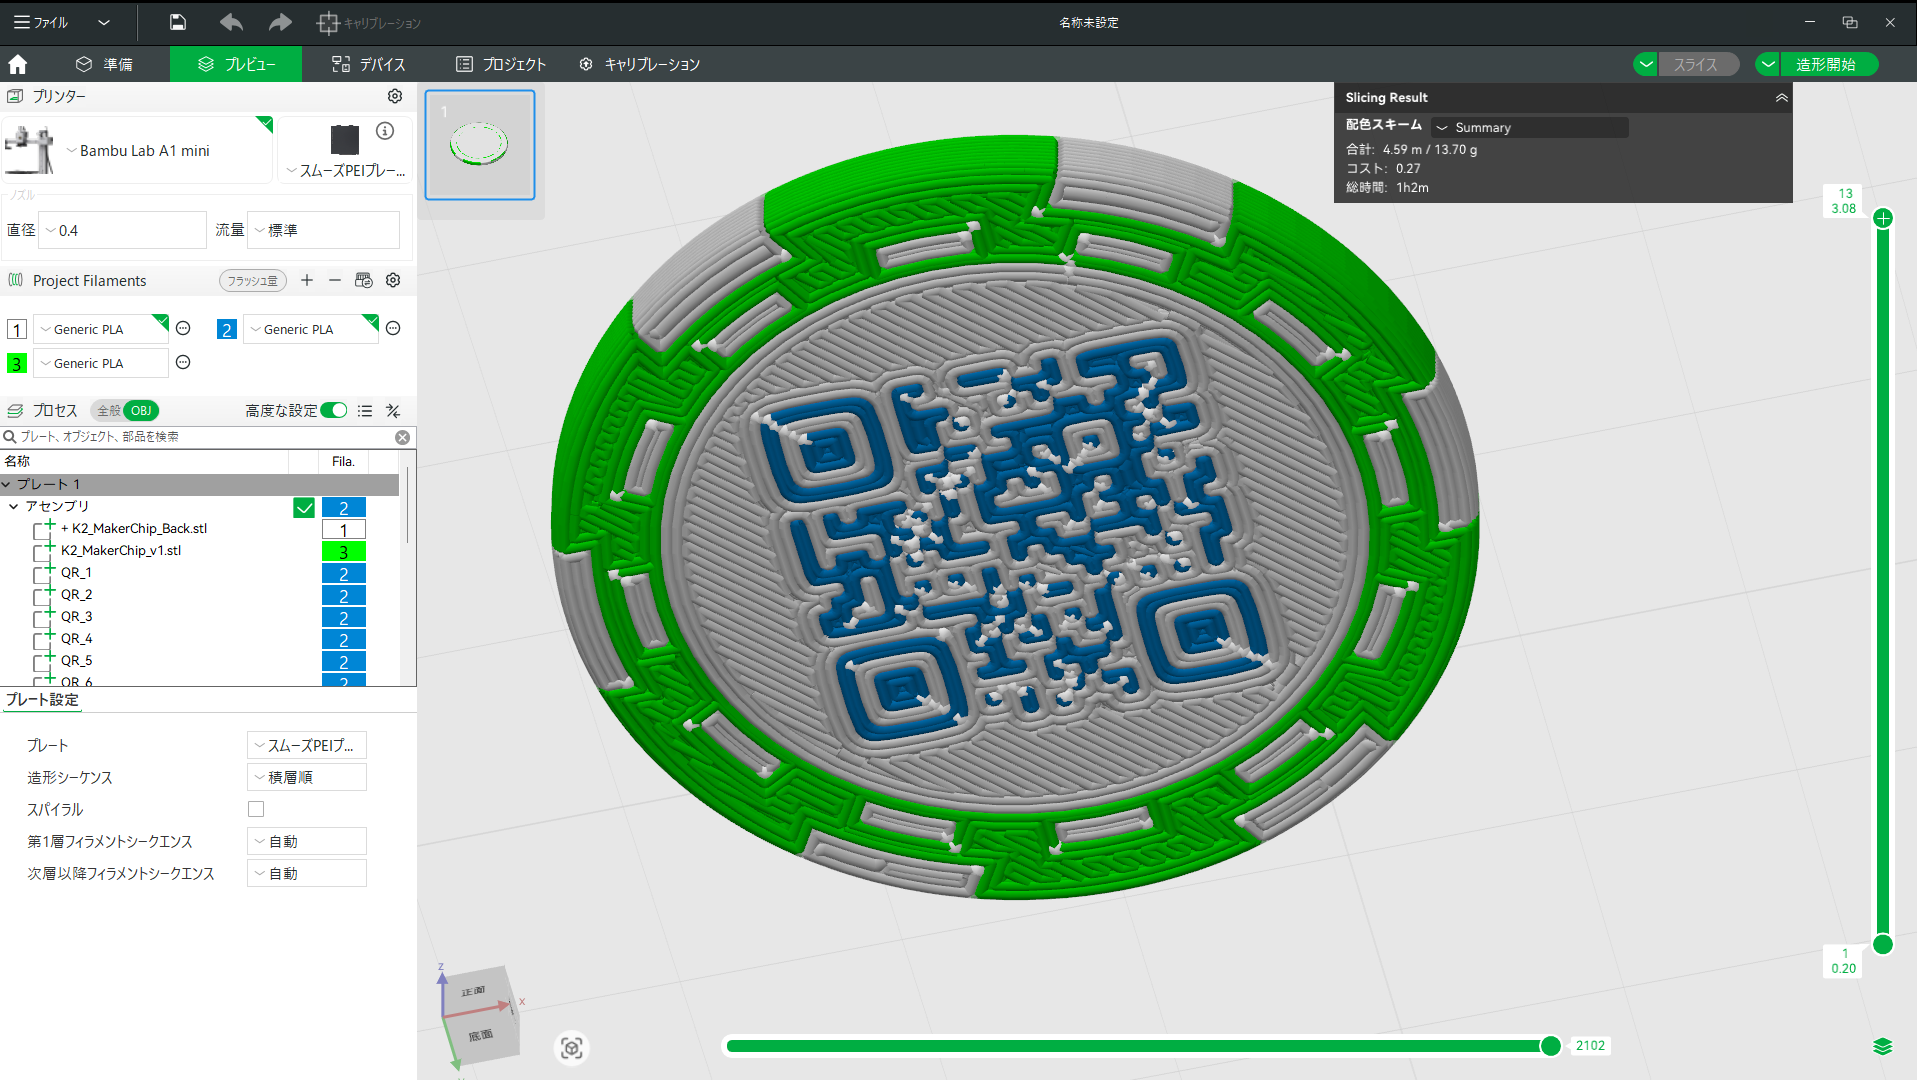Open the Summary color scheme dropdown
The image size is (1917, 1080).
pyautogui.click(x=1529, y=127)
